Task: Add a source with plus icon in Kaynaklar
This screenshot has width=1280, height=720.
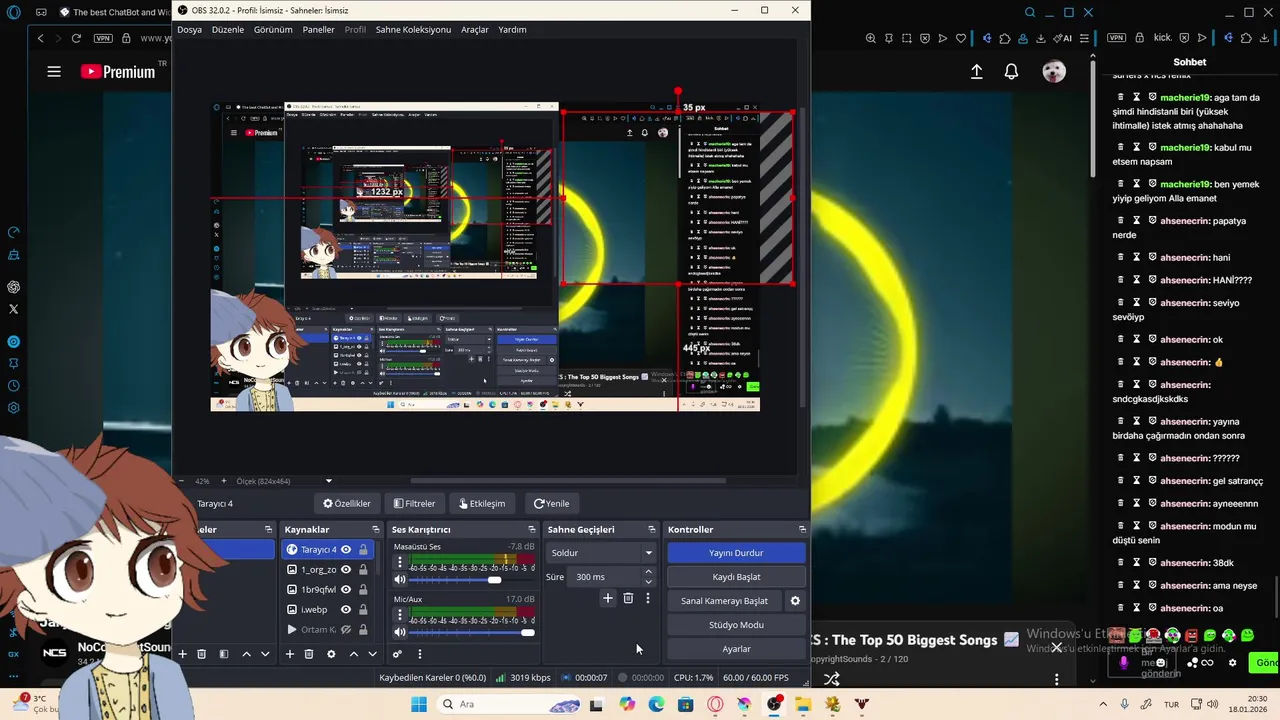Action: (x=290, y=654)
